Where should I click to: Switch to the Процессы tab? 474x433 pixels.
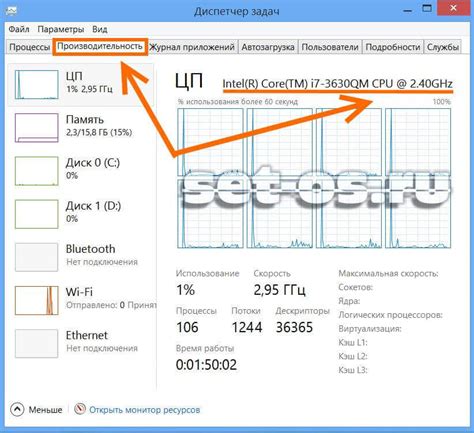pos(29,47)
